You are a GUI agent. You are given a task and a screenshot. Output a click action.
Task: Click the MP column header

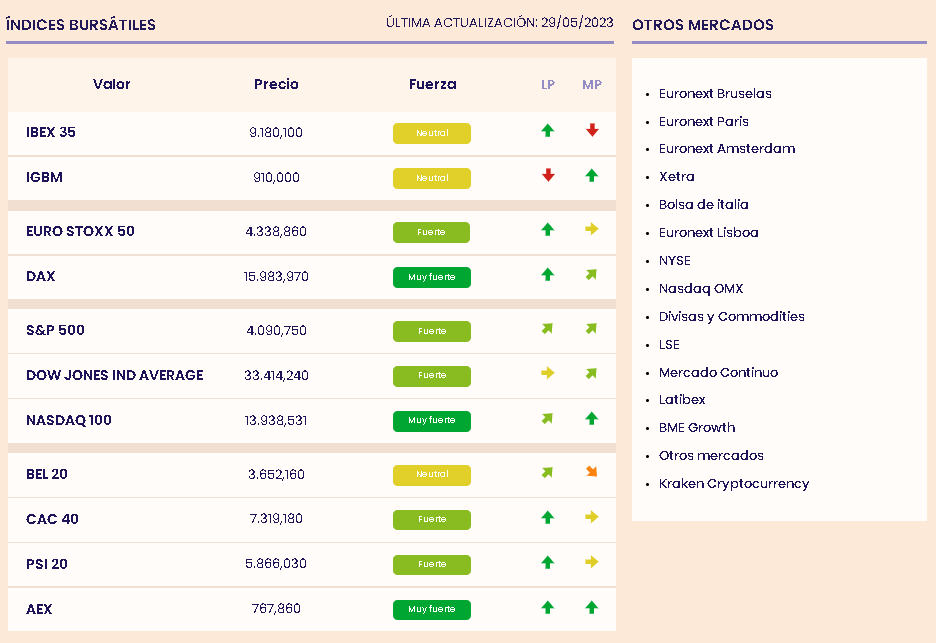pos(592,84)
